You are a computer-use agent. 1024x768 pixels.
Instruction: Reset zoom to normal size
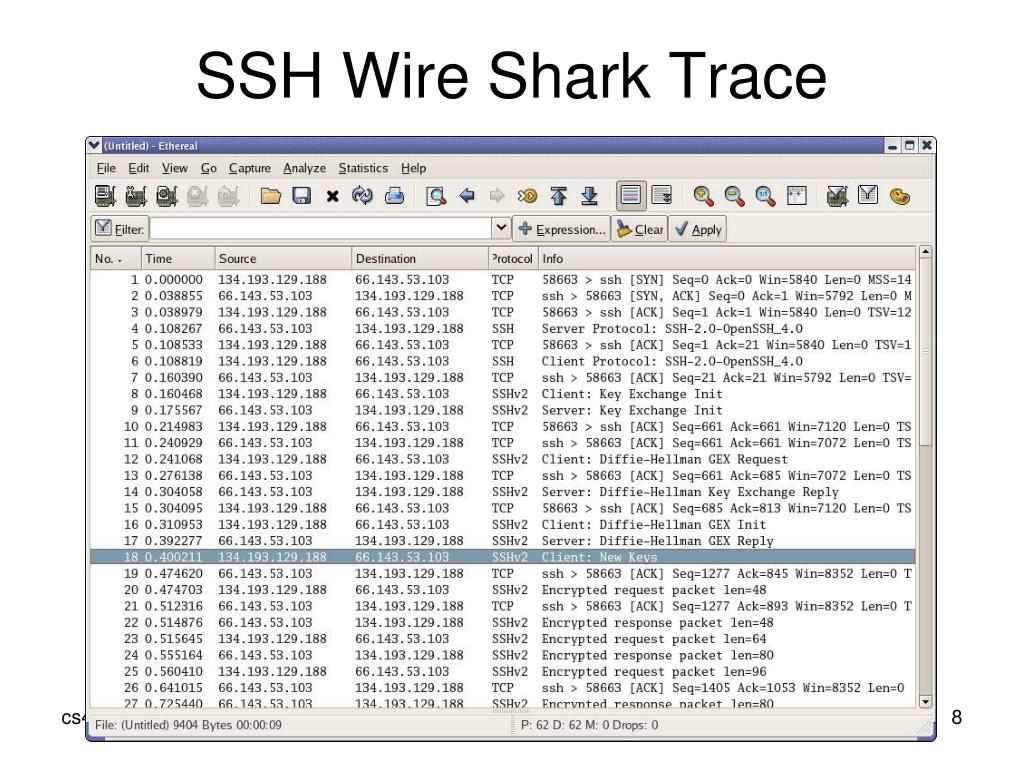point(765,196)
